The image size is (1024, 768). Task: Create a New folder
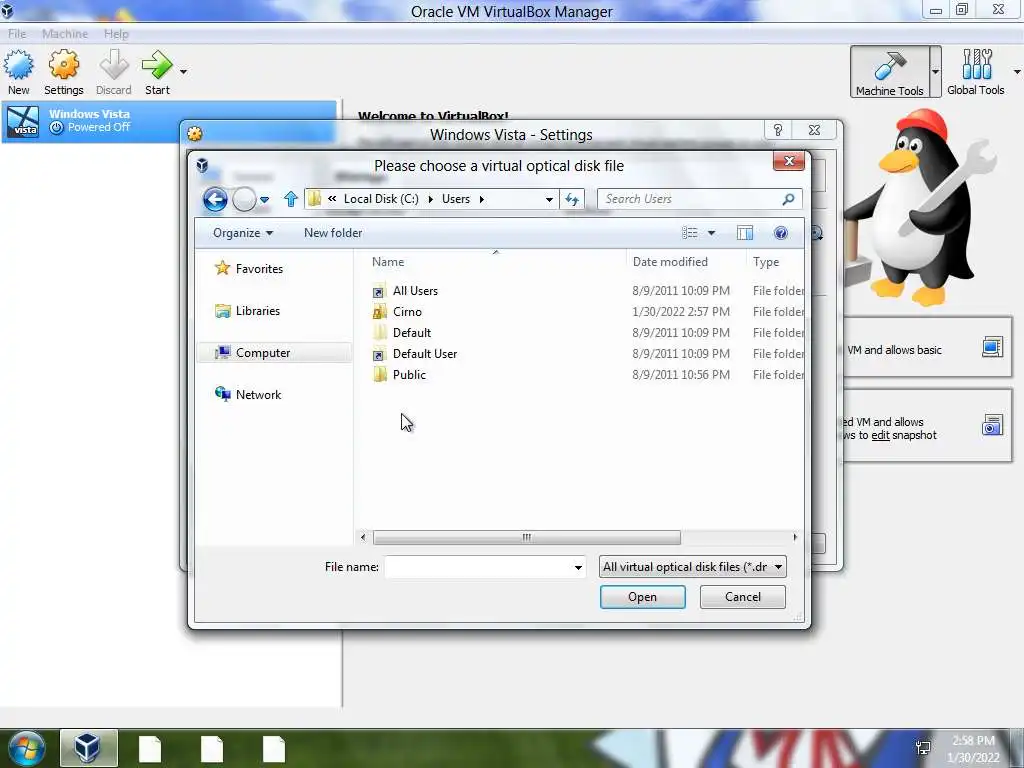[x=333, y=232]
